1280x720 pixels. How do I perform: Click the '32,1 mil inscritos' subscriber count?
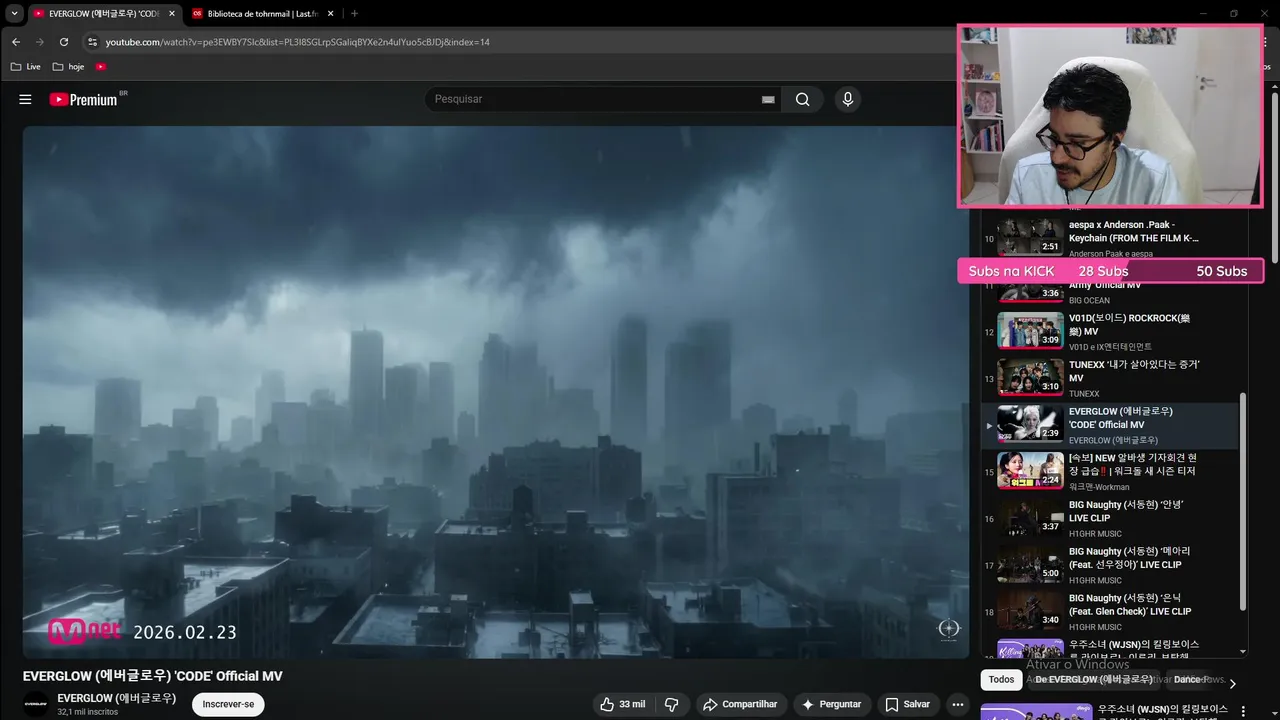pyautogui.click(x=88, y=712)
